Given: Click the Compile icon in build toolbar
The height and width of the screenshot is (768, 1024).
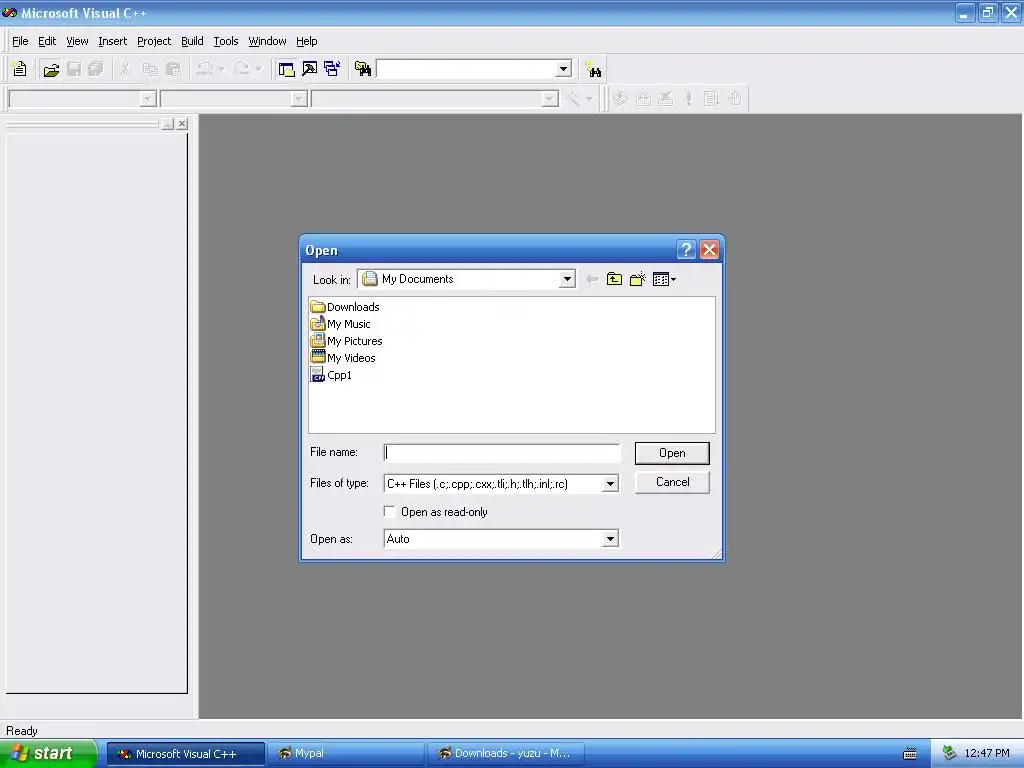Looking at the screenshot, I should pos(620,99).
